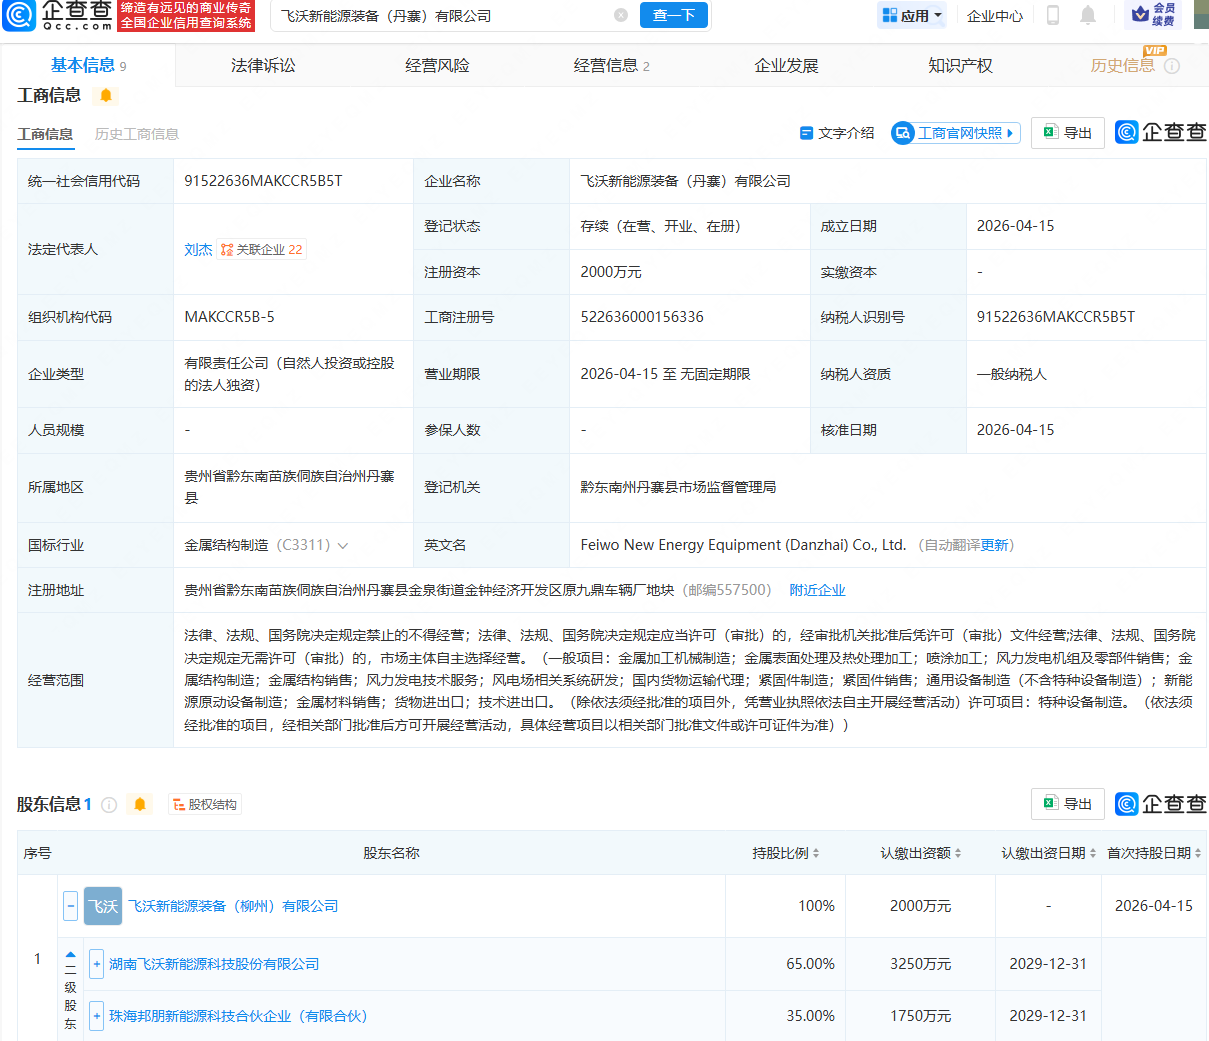Image resolution: width=1209 pixels, height=1041 pixels.
Task: Open 股权结构 button
Action: (x=205, y=805)
